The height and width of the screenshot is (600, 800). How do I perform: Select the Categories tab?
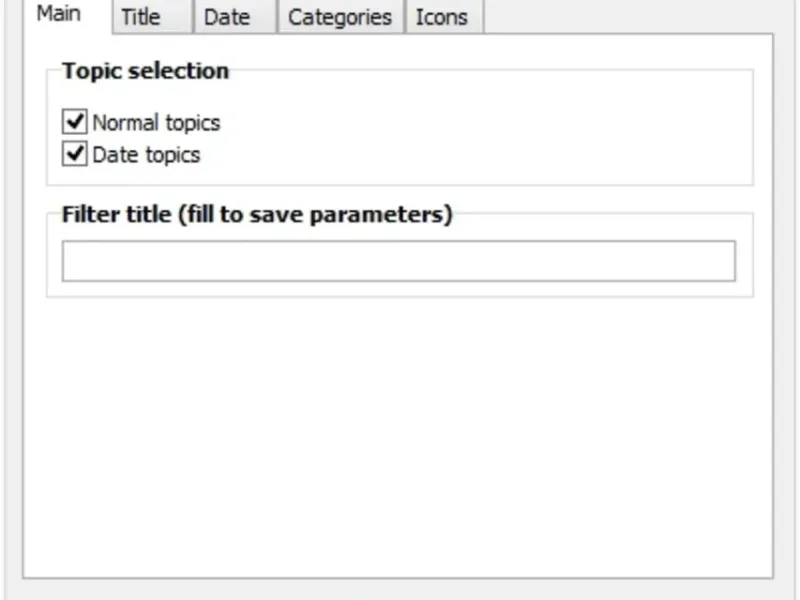[339, 17]
